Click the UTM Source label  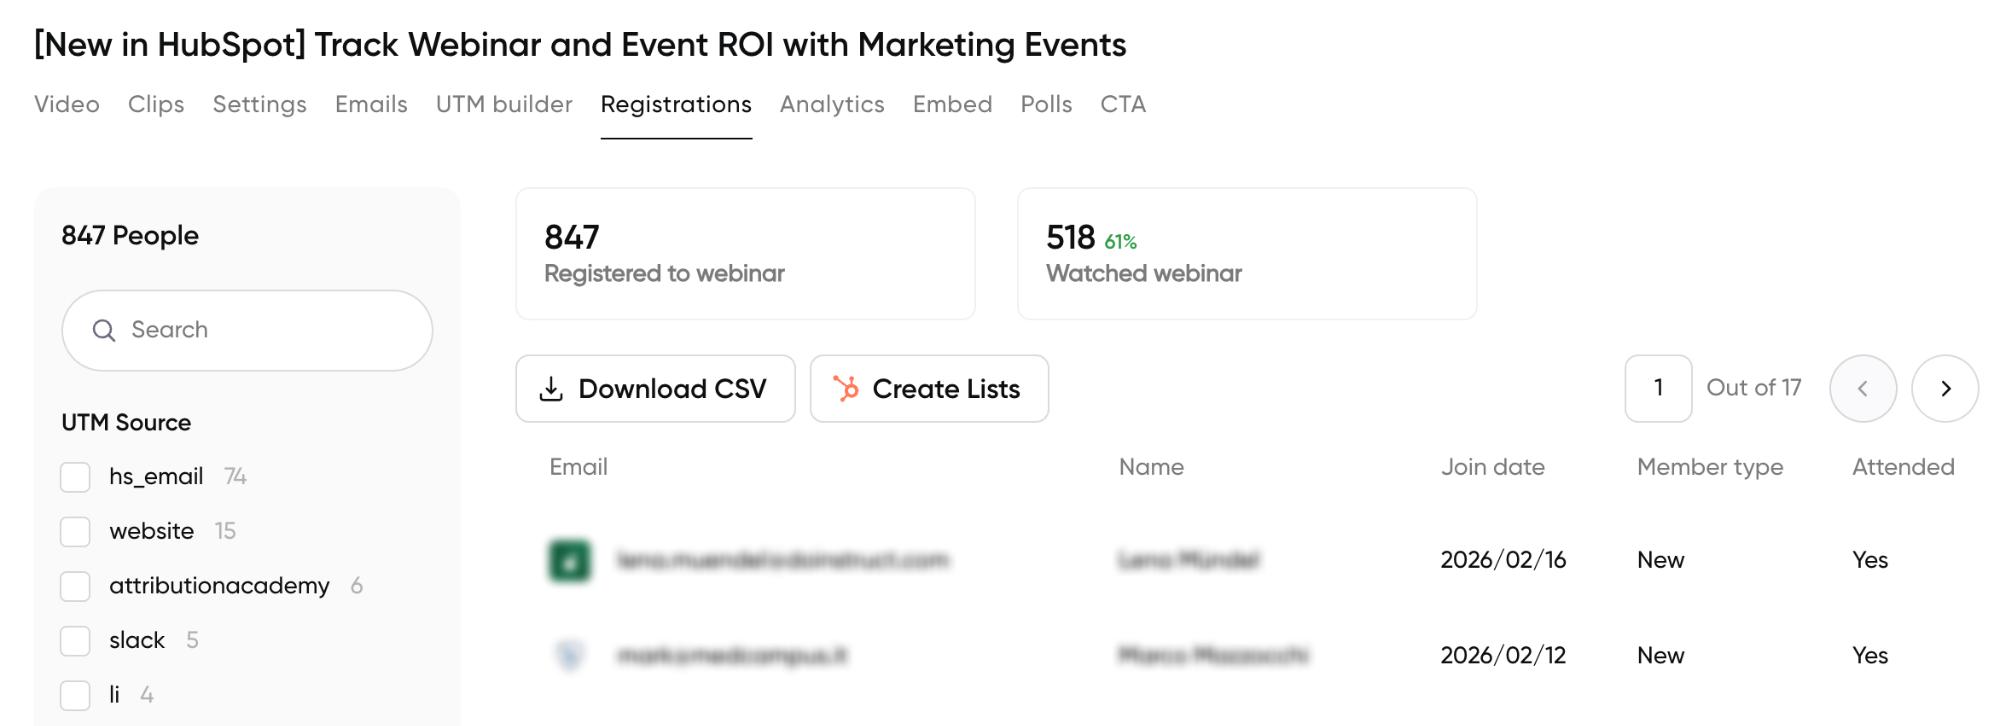pos(126,422)
